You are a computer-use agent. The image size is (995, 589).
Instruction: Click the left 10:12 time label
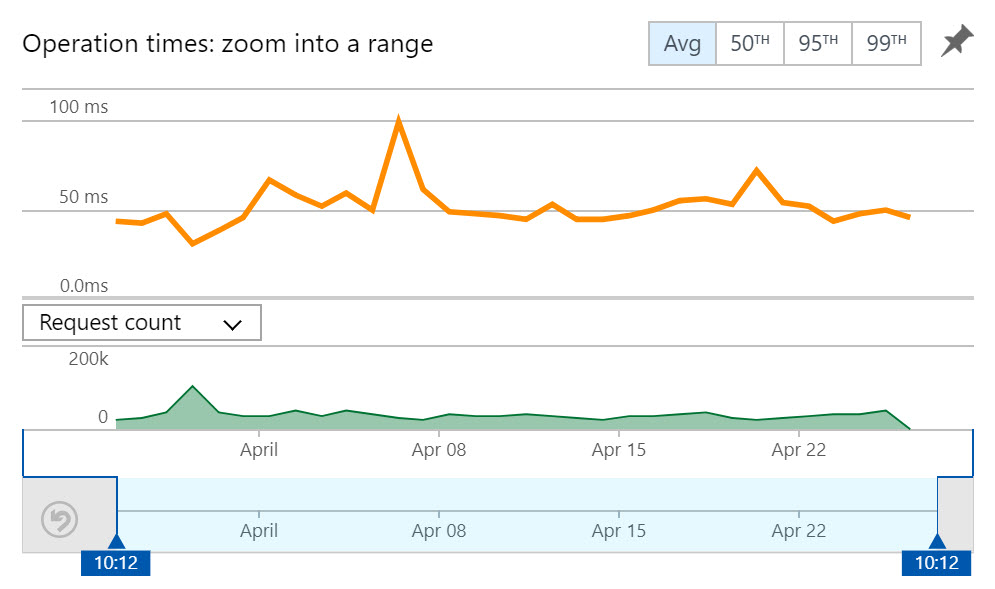tap(118, 563)
